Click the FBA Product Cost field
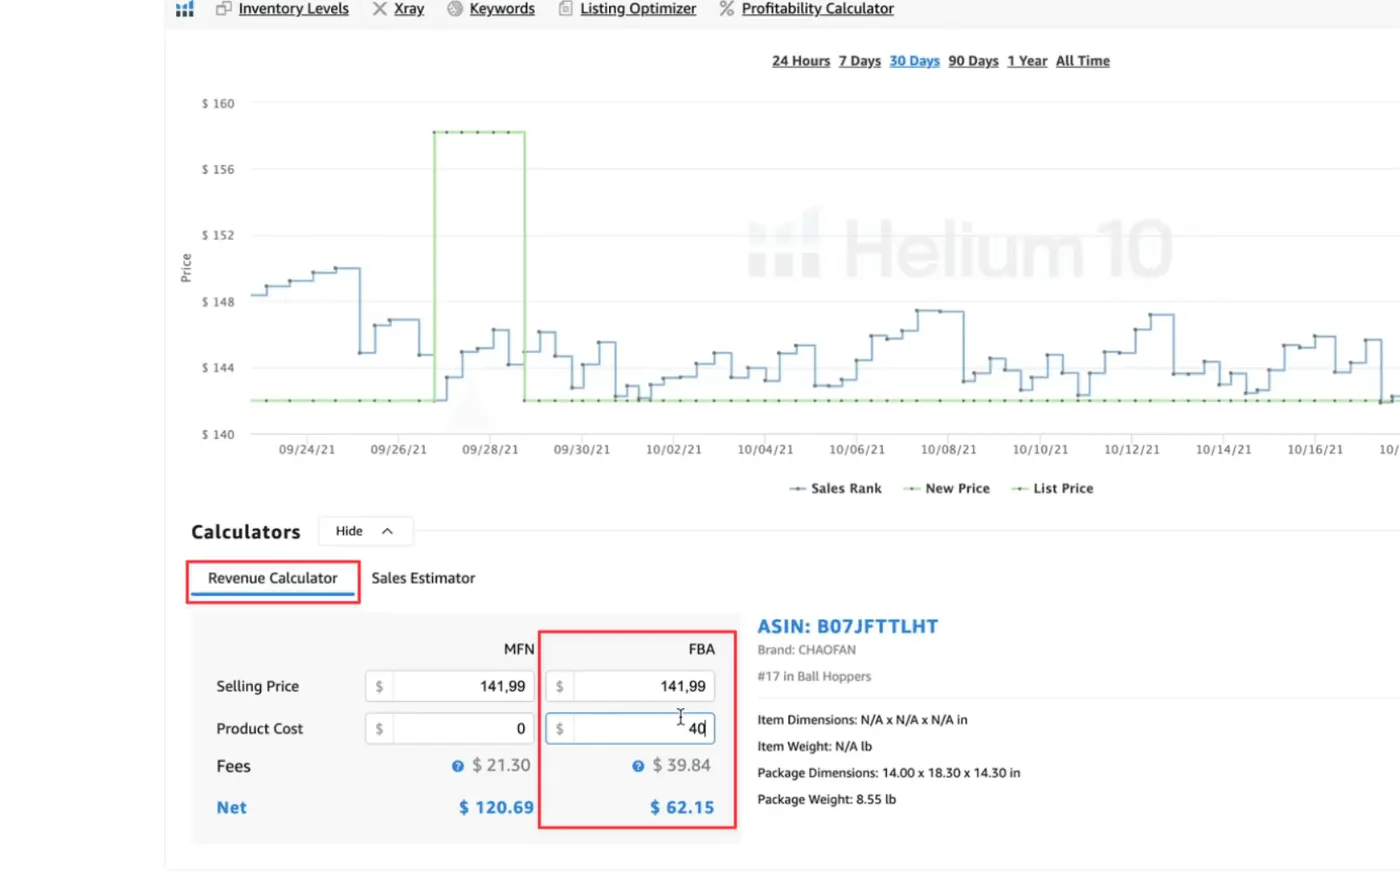This screenshot has width=1400, height=881. coord(630,729)
